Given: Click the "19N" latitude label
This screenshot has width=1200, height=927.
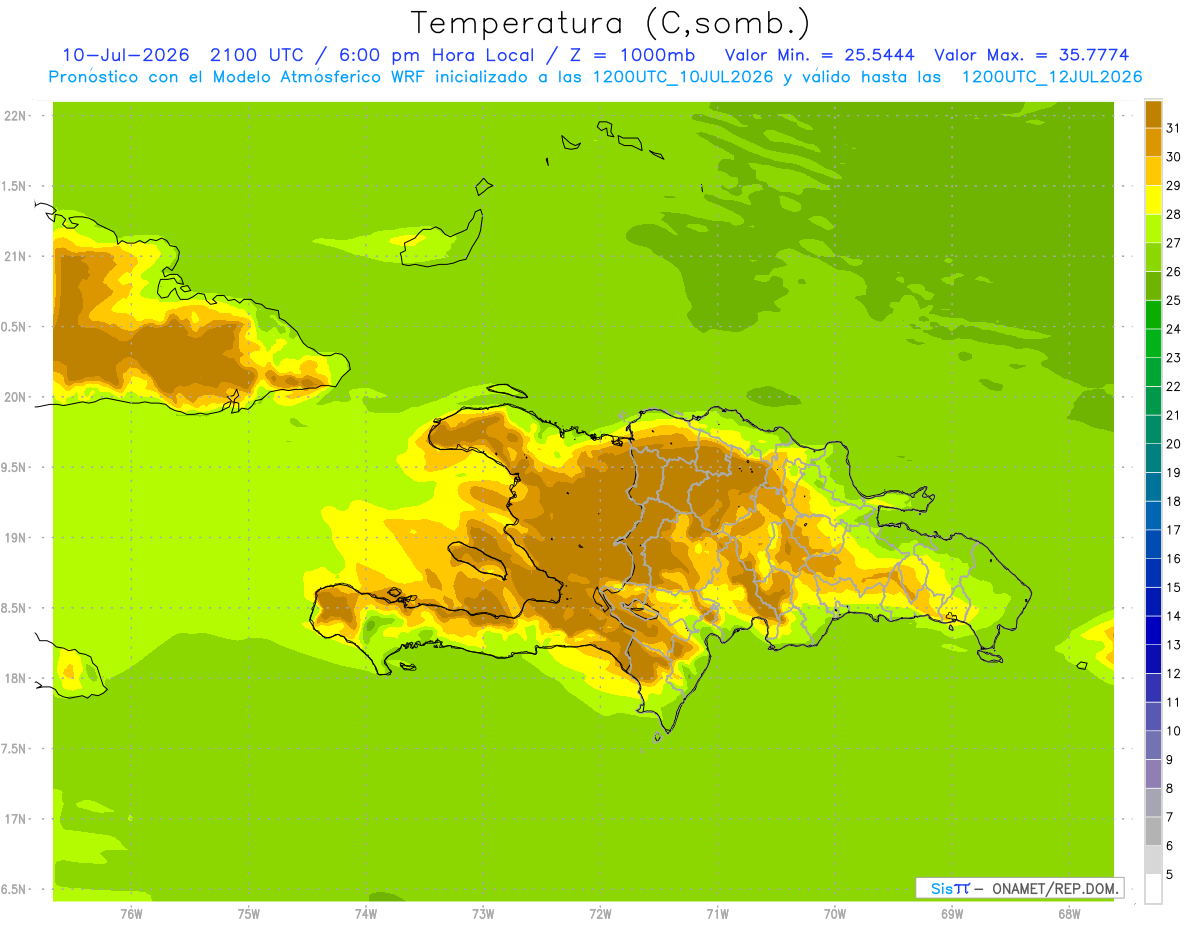Looking at the screenshot, I should pos(16,537).
